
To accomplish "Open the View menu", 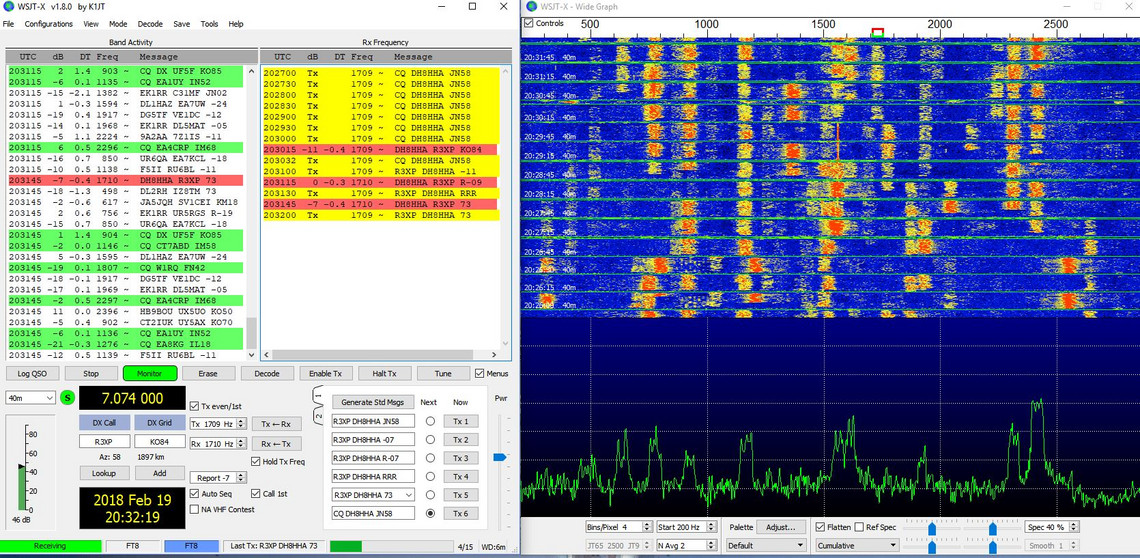I will tap(91, 23).
